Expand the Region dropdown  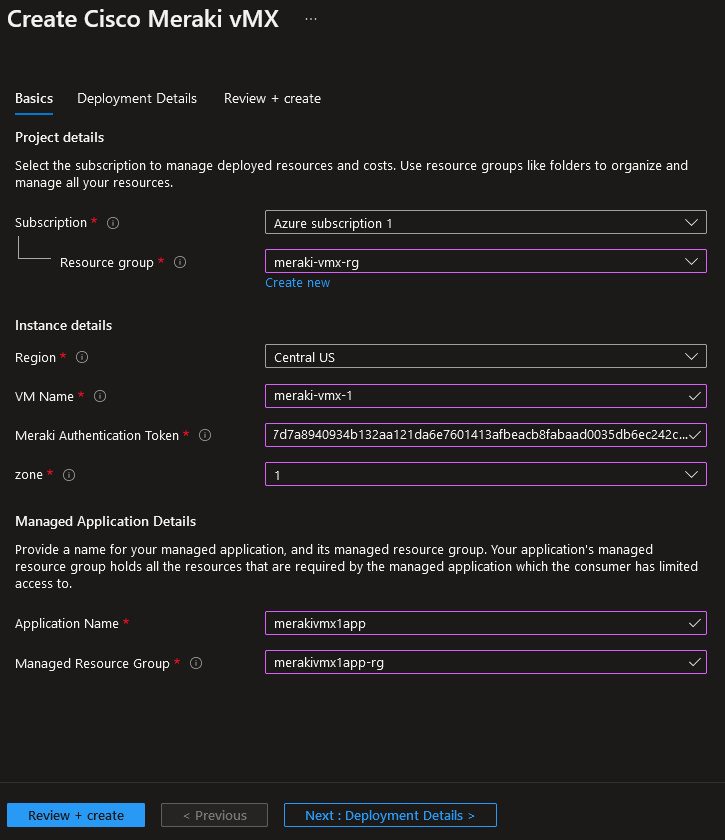coord(485,357)
